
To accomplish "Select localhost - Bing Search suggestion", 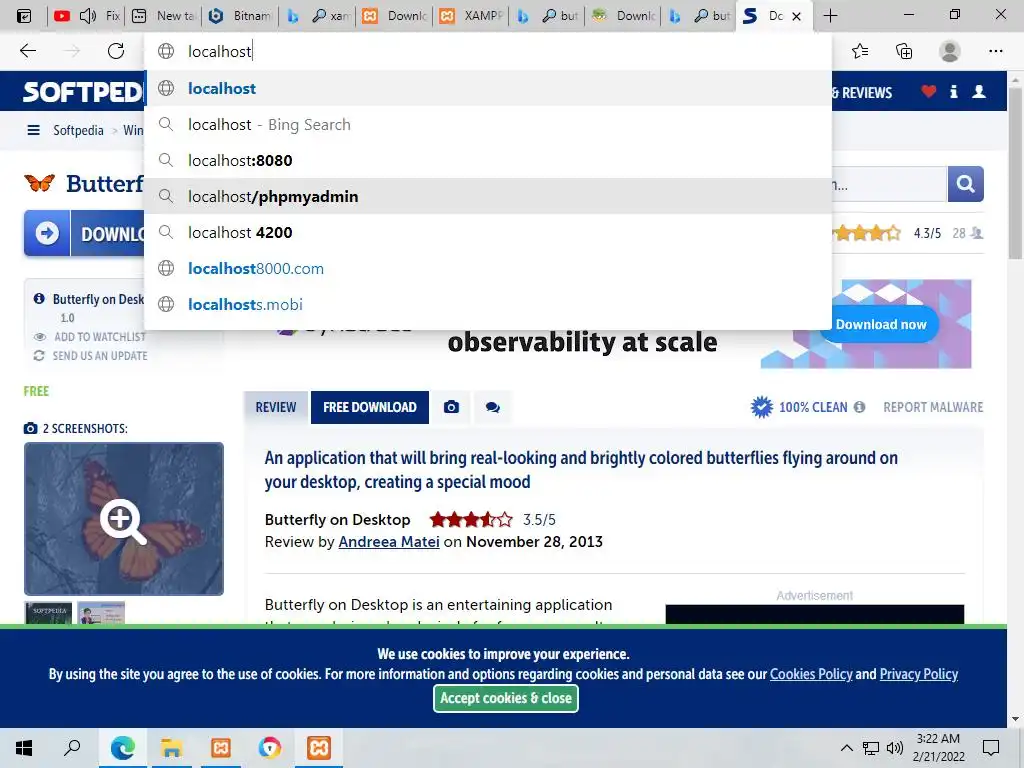I will click(488, 124).
